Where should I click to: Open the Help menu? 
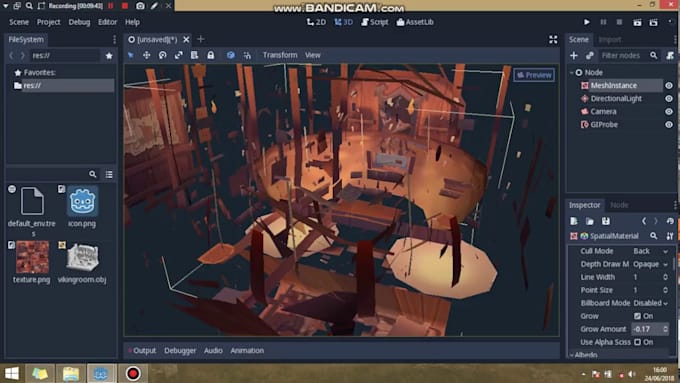point(132,22)
